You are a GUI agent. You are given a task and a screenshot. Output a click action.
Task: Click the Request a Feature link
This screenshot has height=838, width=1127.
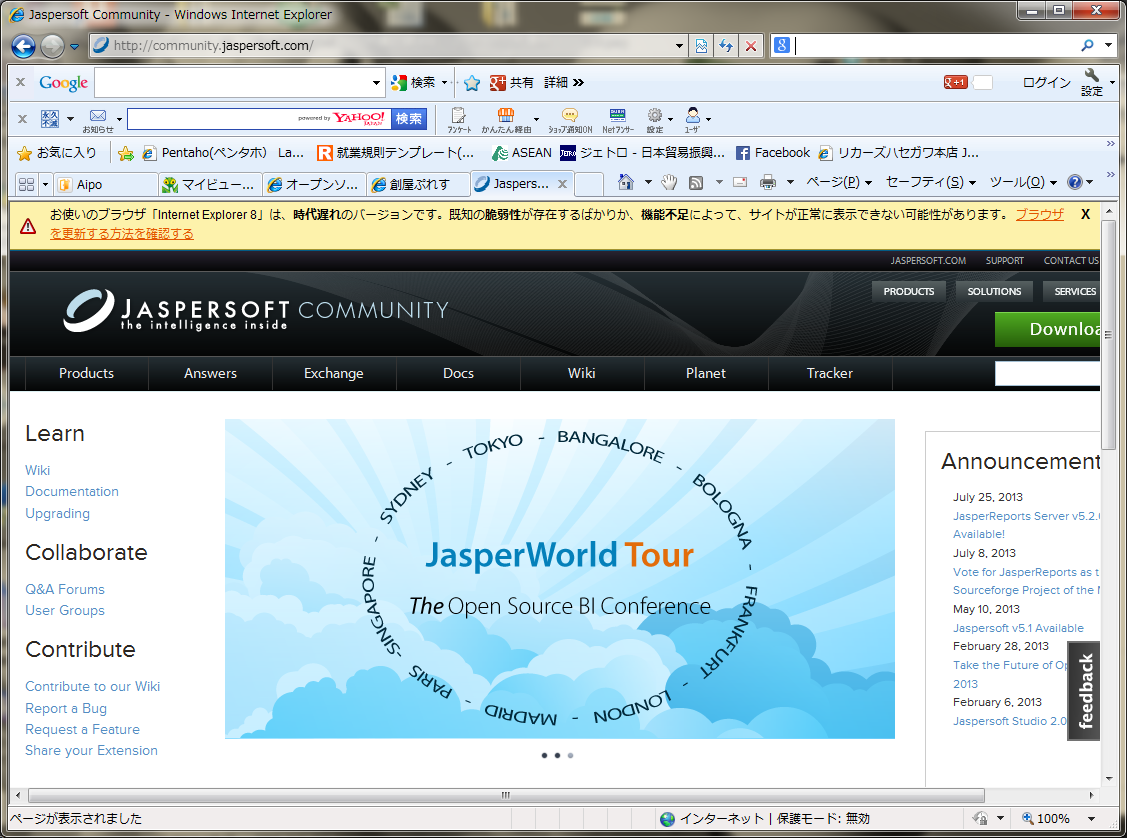click(x=83, y=729)
